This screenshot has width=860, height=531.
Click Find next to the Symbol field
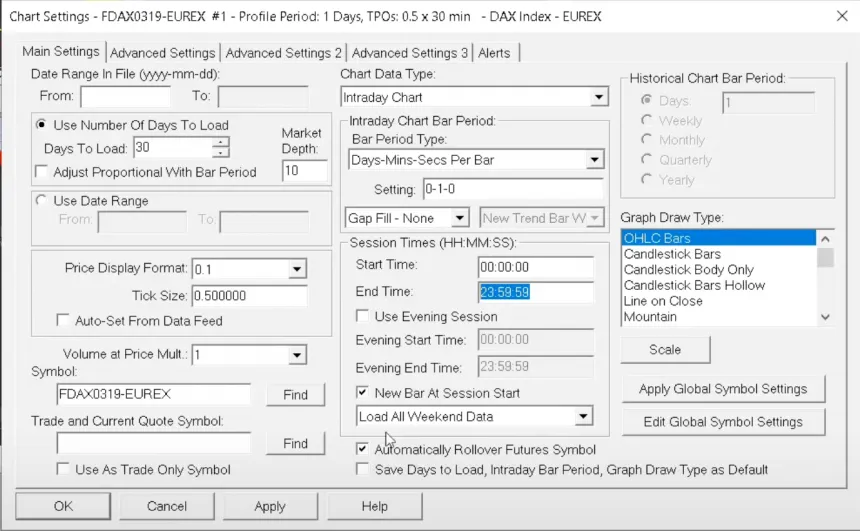pyautogui.click(x=295, y=395)
